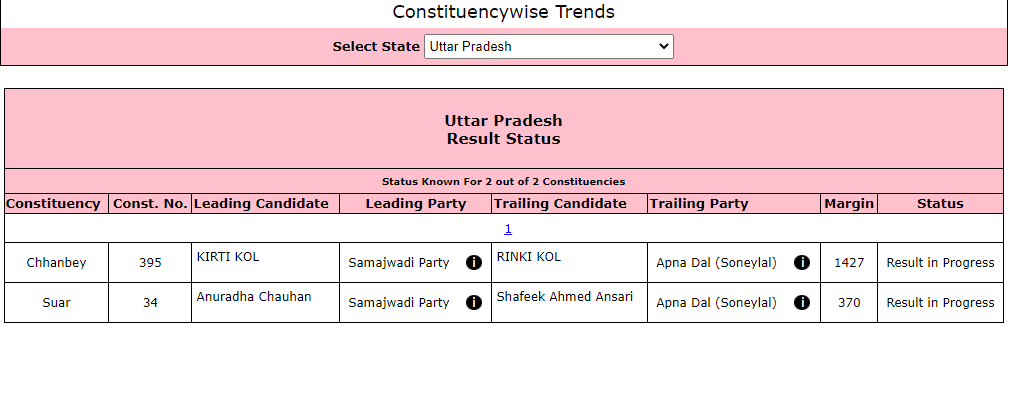
Task: Open the Select State dropdown
Action: point(549,46)
